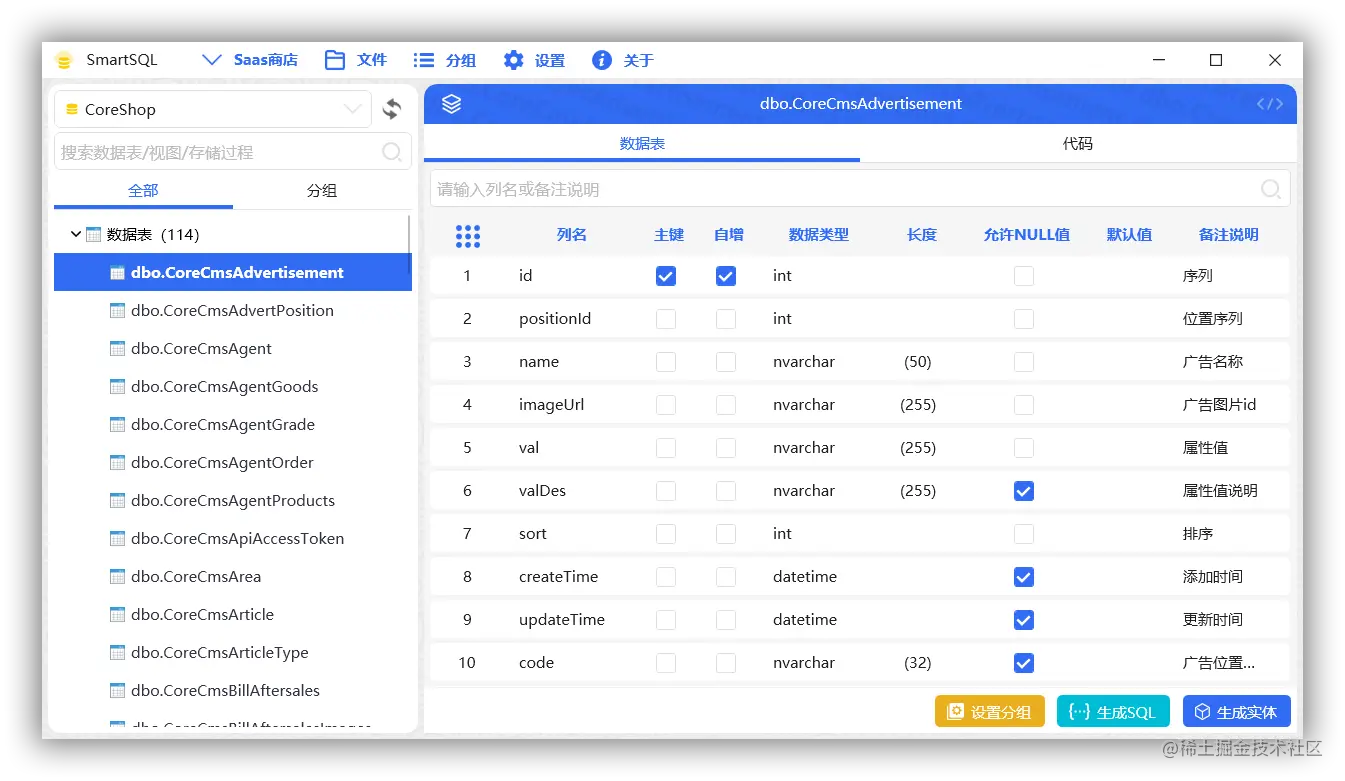1345x781 pixels.
Task: Uncheck allow NULL for valDes row
Action: click(1024, 491)
